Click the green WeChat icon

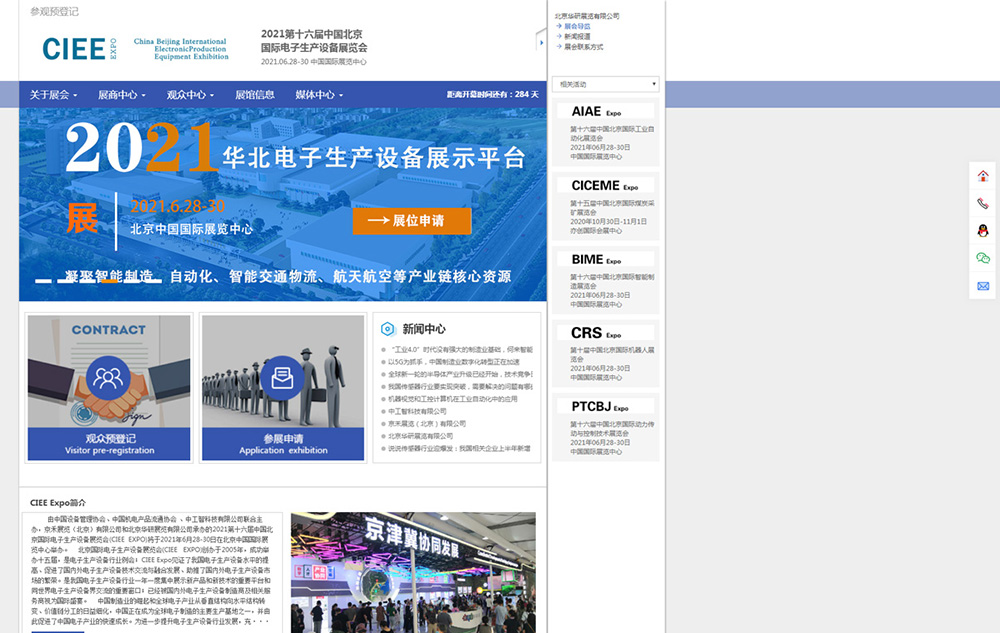tap(983, 258)
